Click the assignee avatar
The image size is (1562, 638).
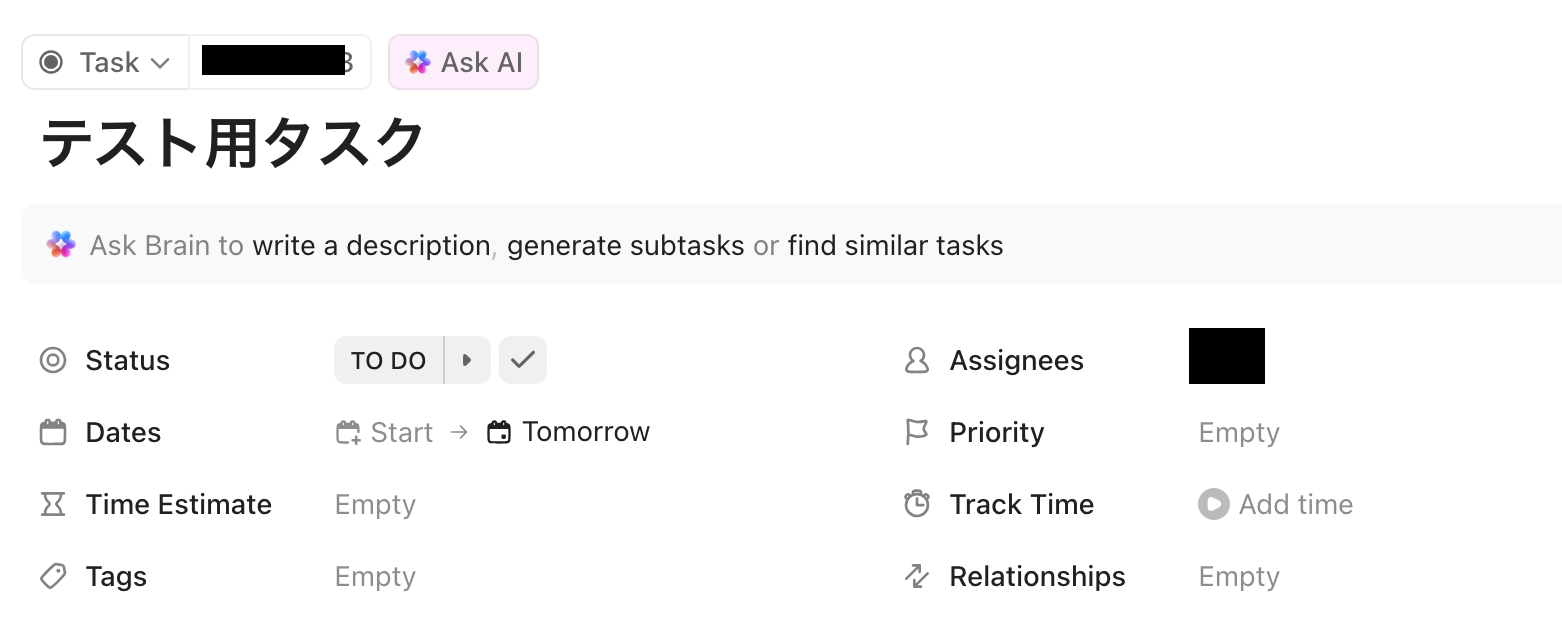[x=1226, y=356]
